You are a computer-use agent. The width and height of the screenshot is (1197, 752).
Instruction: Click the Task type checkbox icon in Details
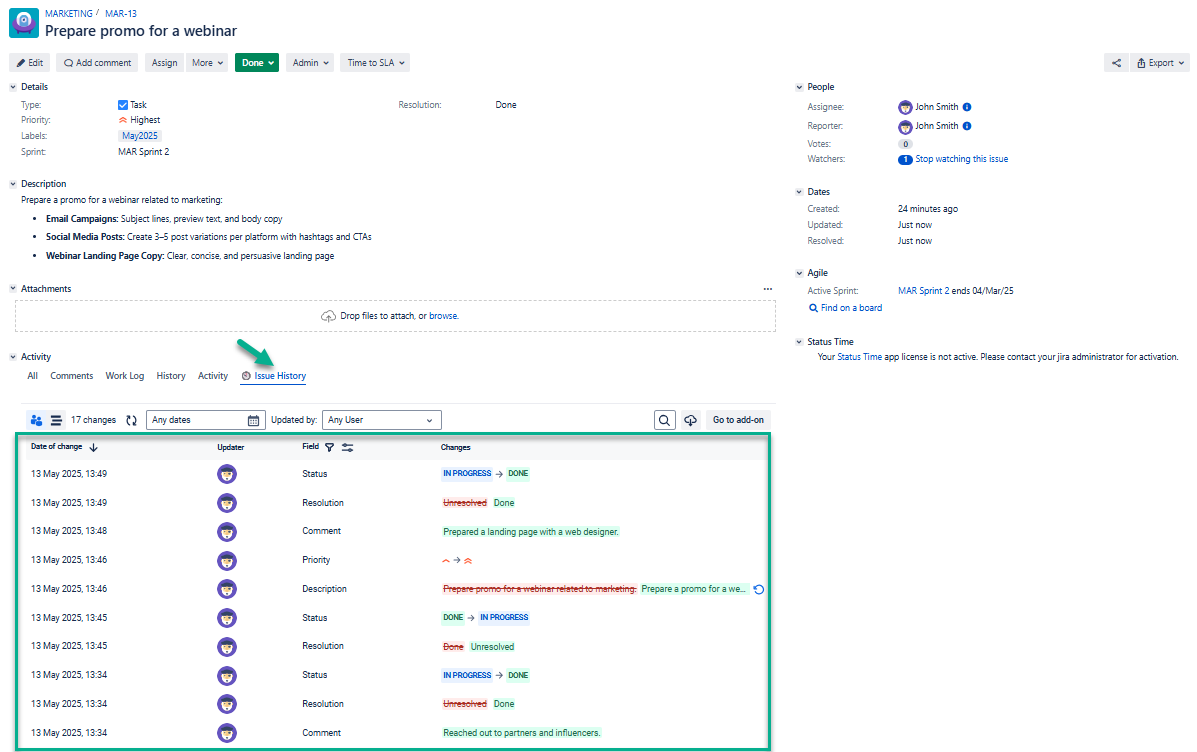[124, 104]
